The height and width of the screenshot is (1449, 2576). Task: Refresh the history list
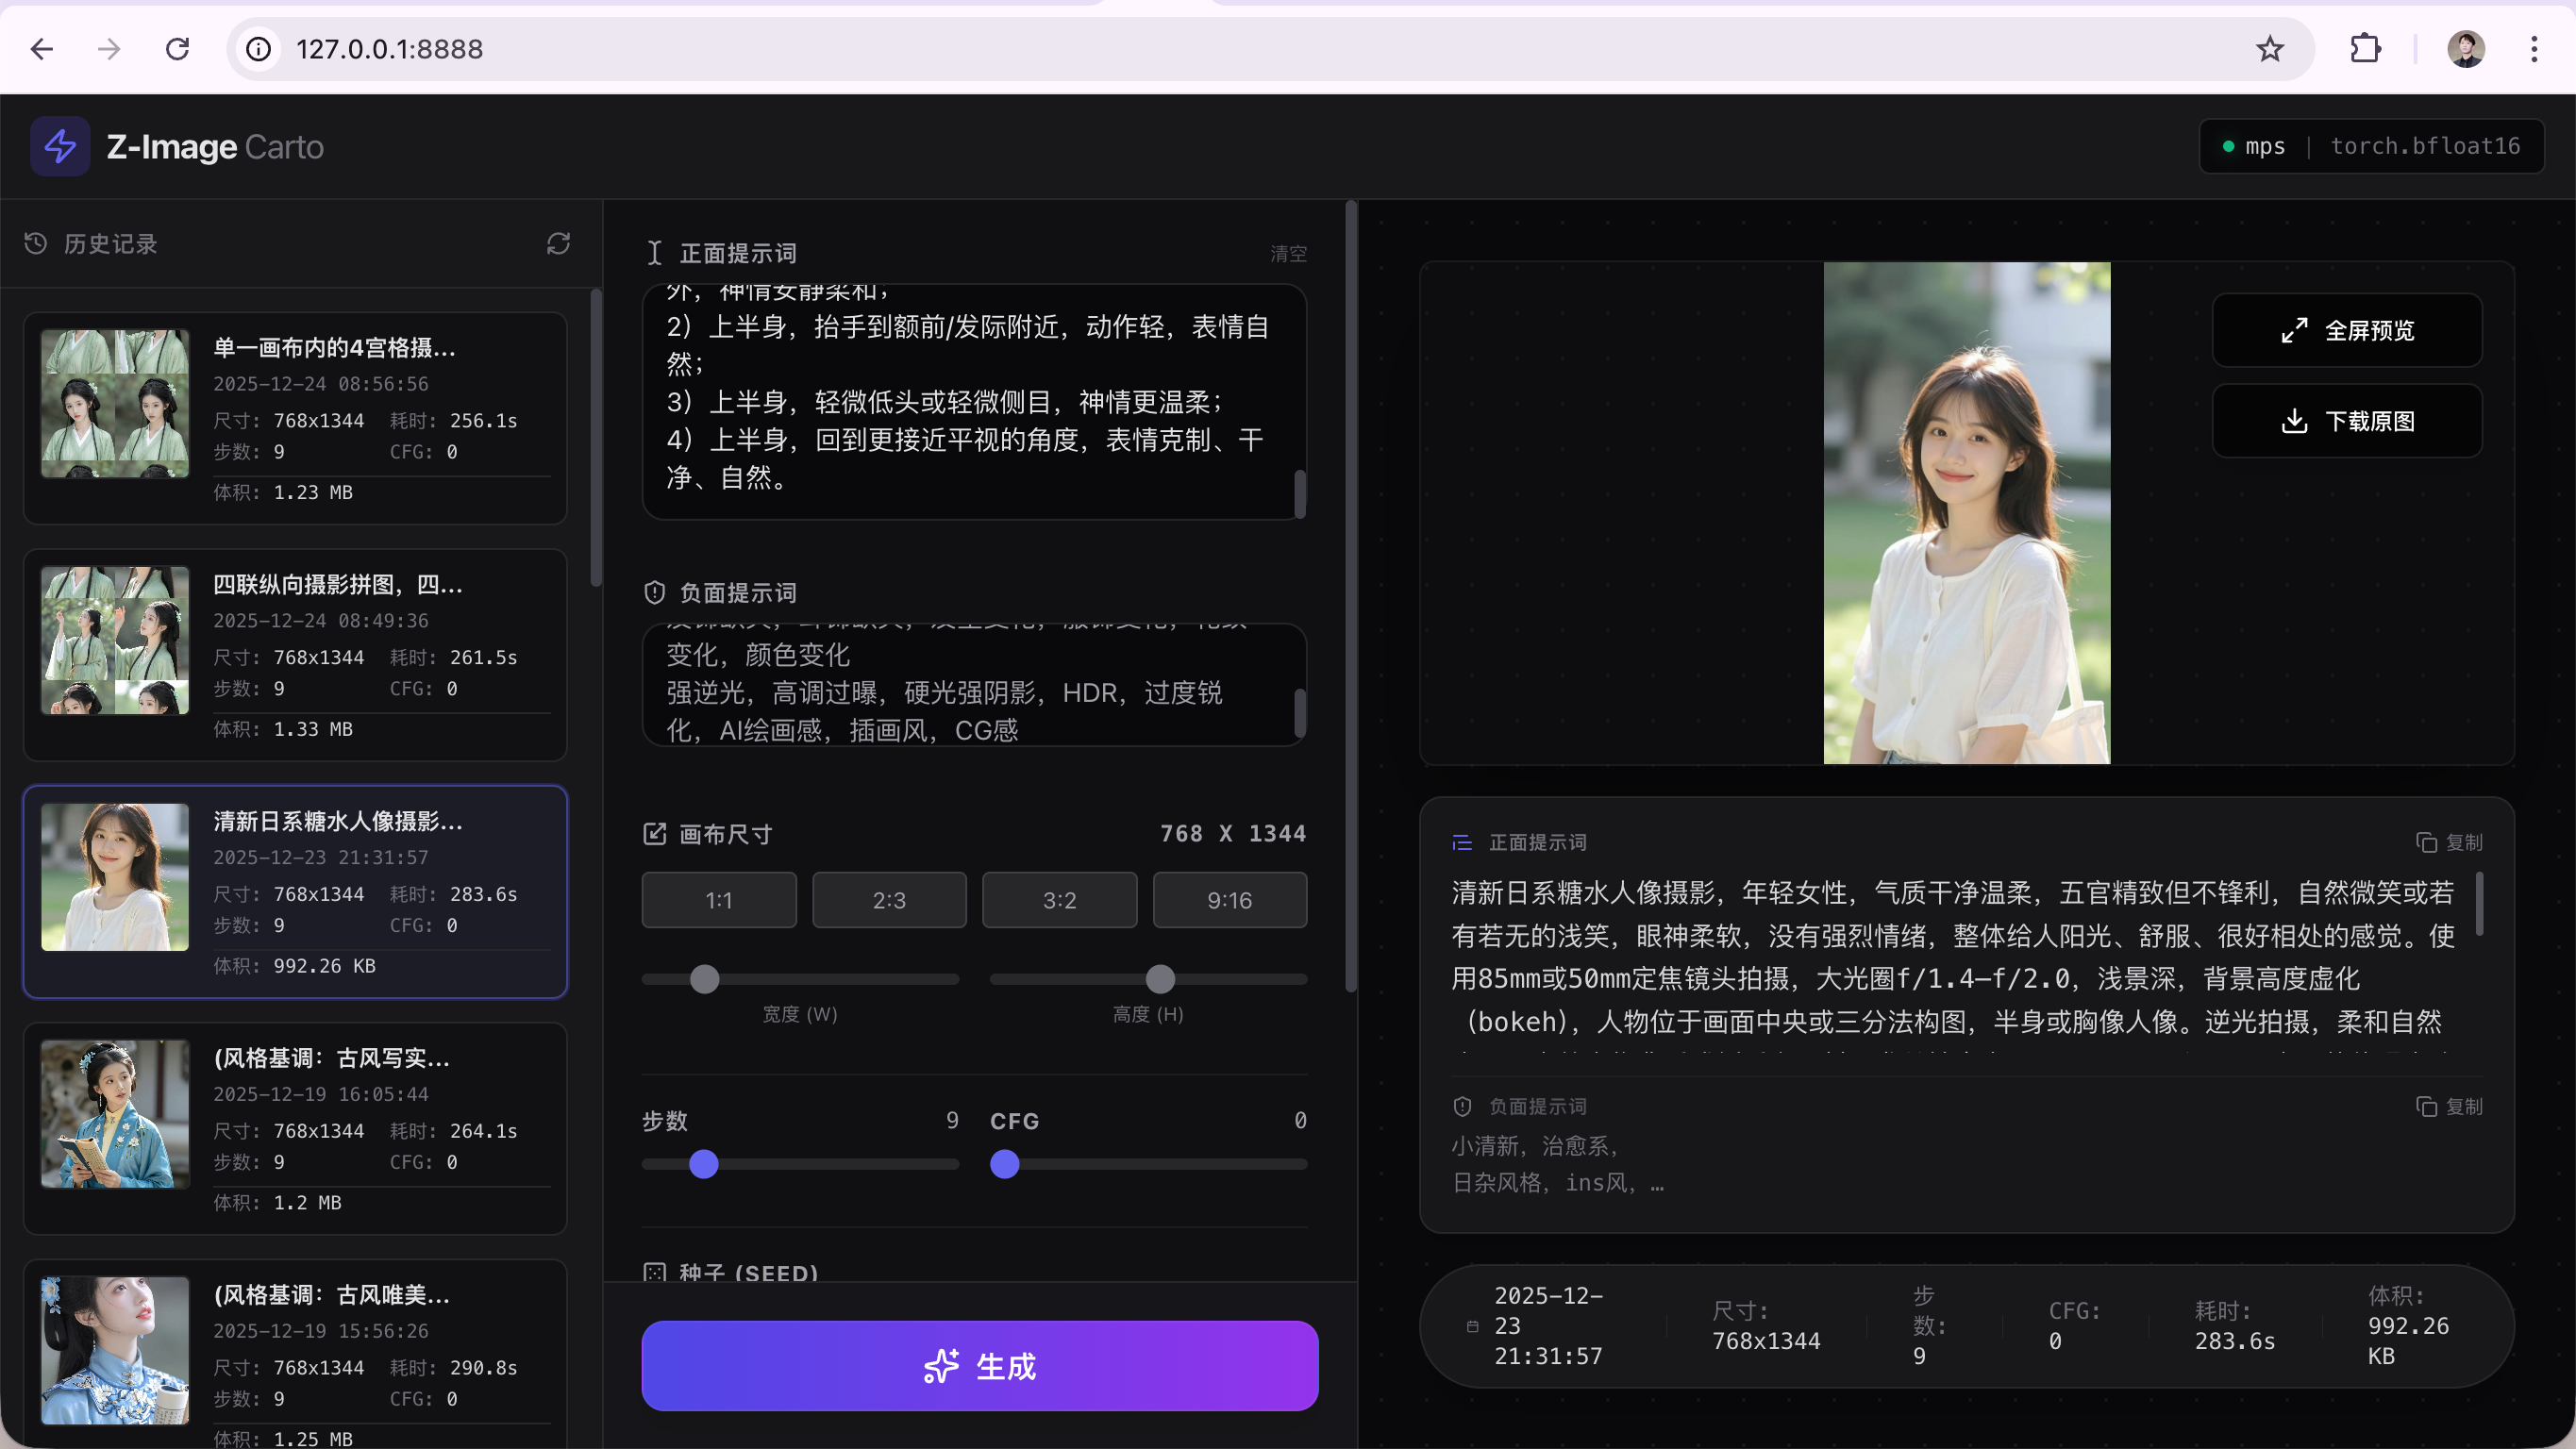click(x=559, y=243)
